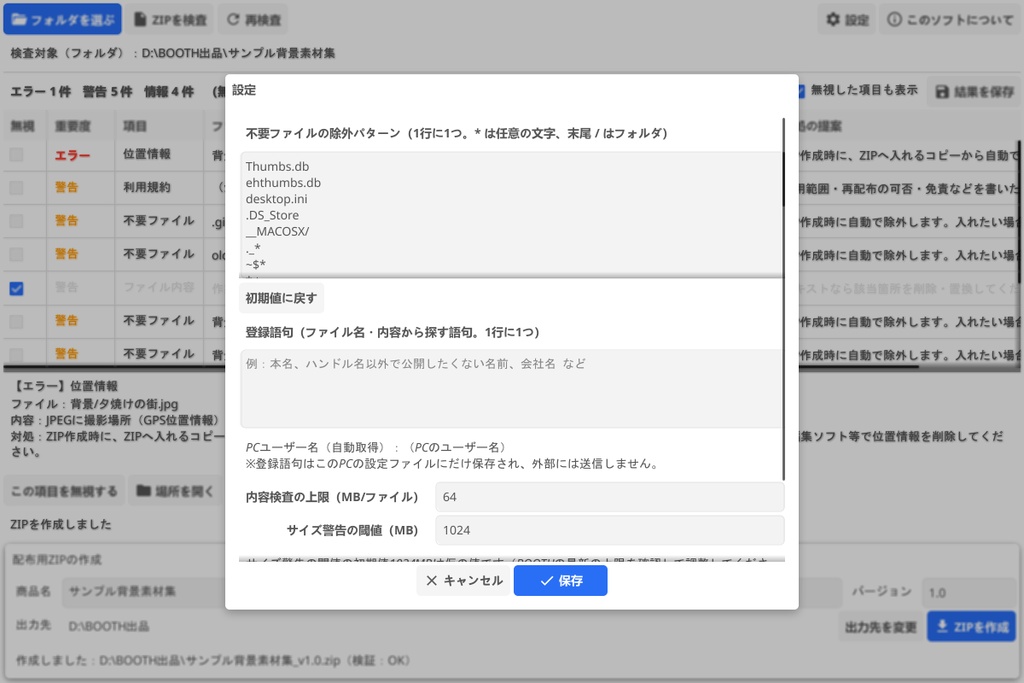Select the 位置情報 cell in the error row
This screenshot has height=683, width=1024.
pos(147,154)
